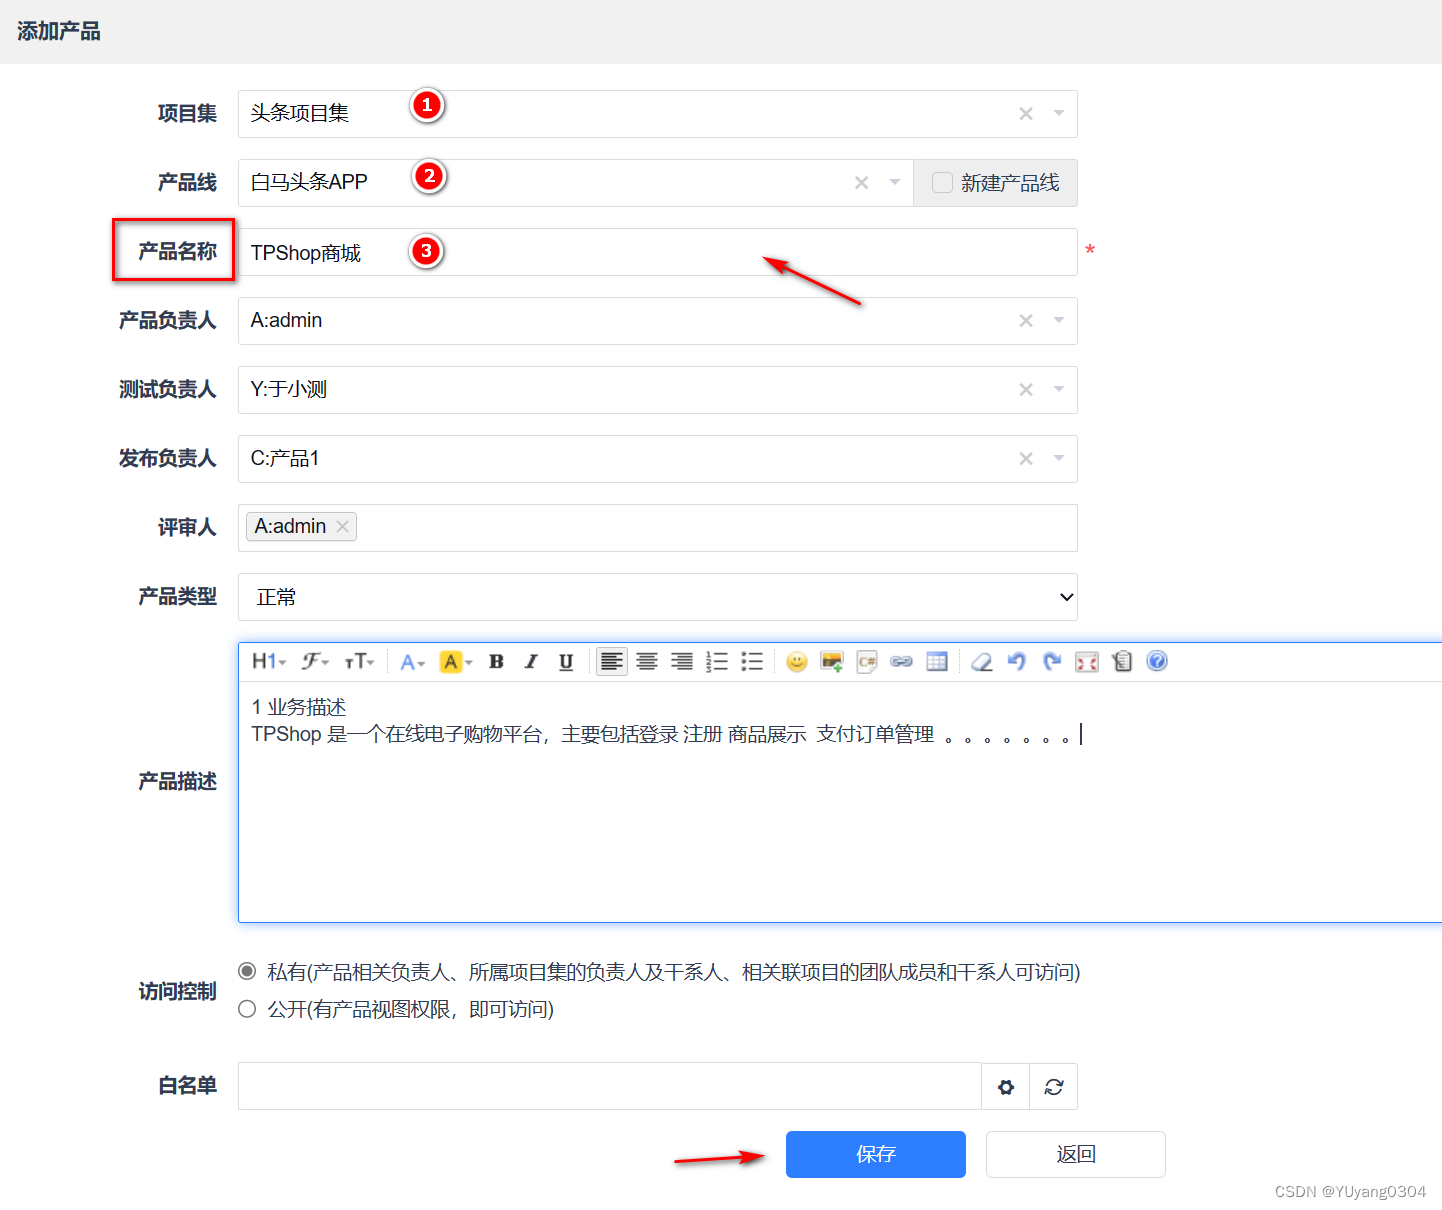Viewport: 1442px width, 1210px height.
Task: Open the whitelist gear settings
Action: 1006,1087
